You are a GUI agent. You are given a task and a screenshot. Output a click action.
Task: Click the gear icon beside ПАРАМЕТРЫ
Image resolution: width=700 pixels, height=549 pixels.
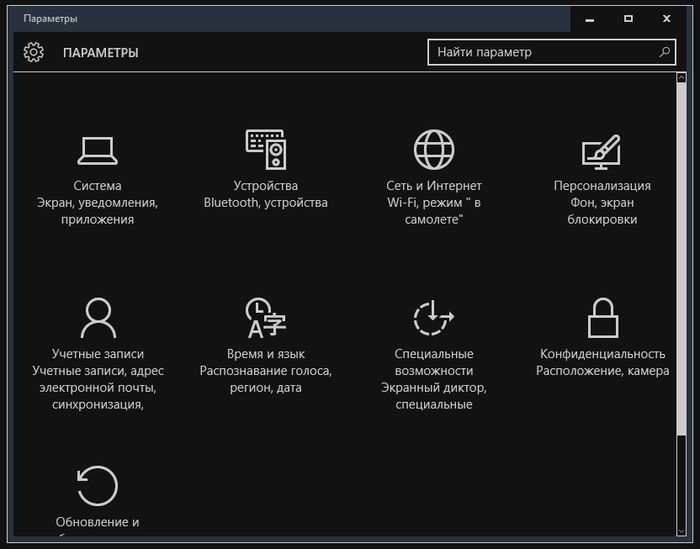click(x=34, y=52)
